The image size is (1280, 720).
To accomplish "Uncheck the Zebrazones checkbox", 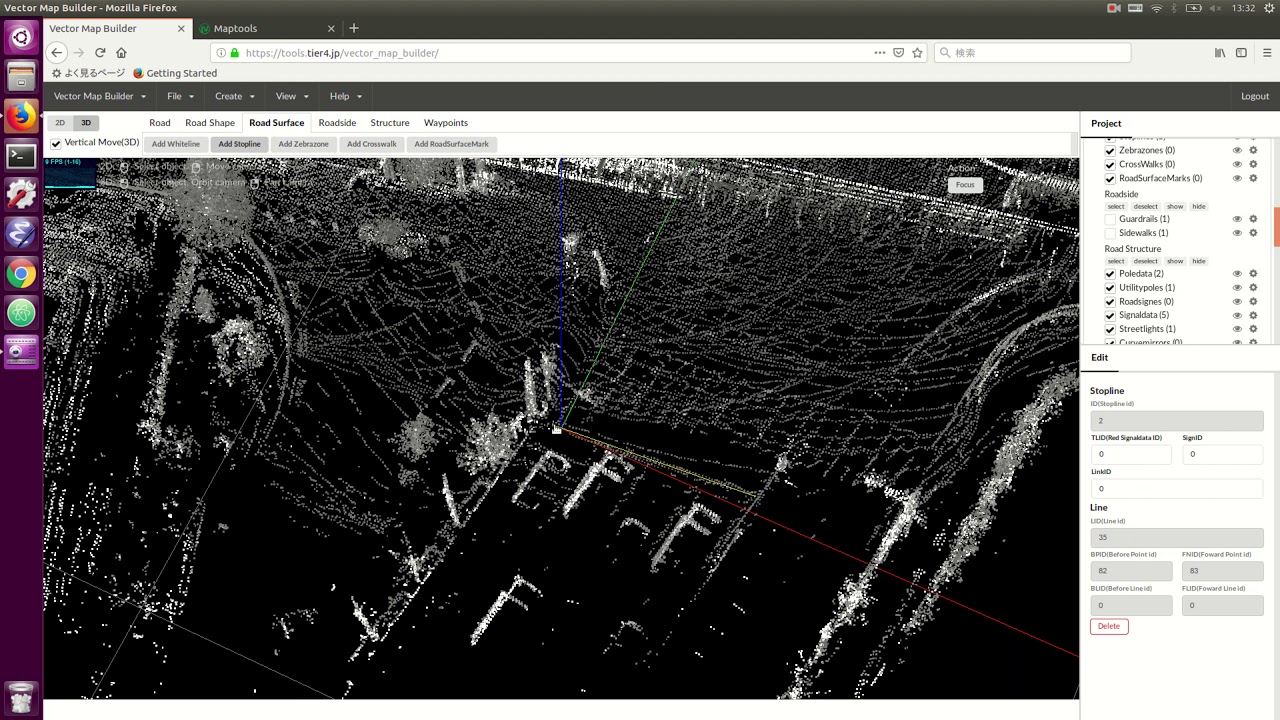I will pos(1110,150).
